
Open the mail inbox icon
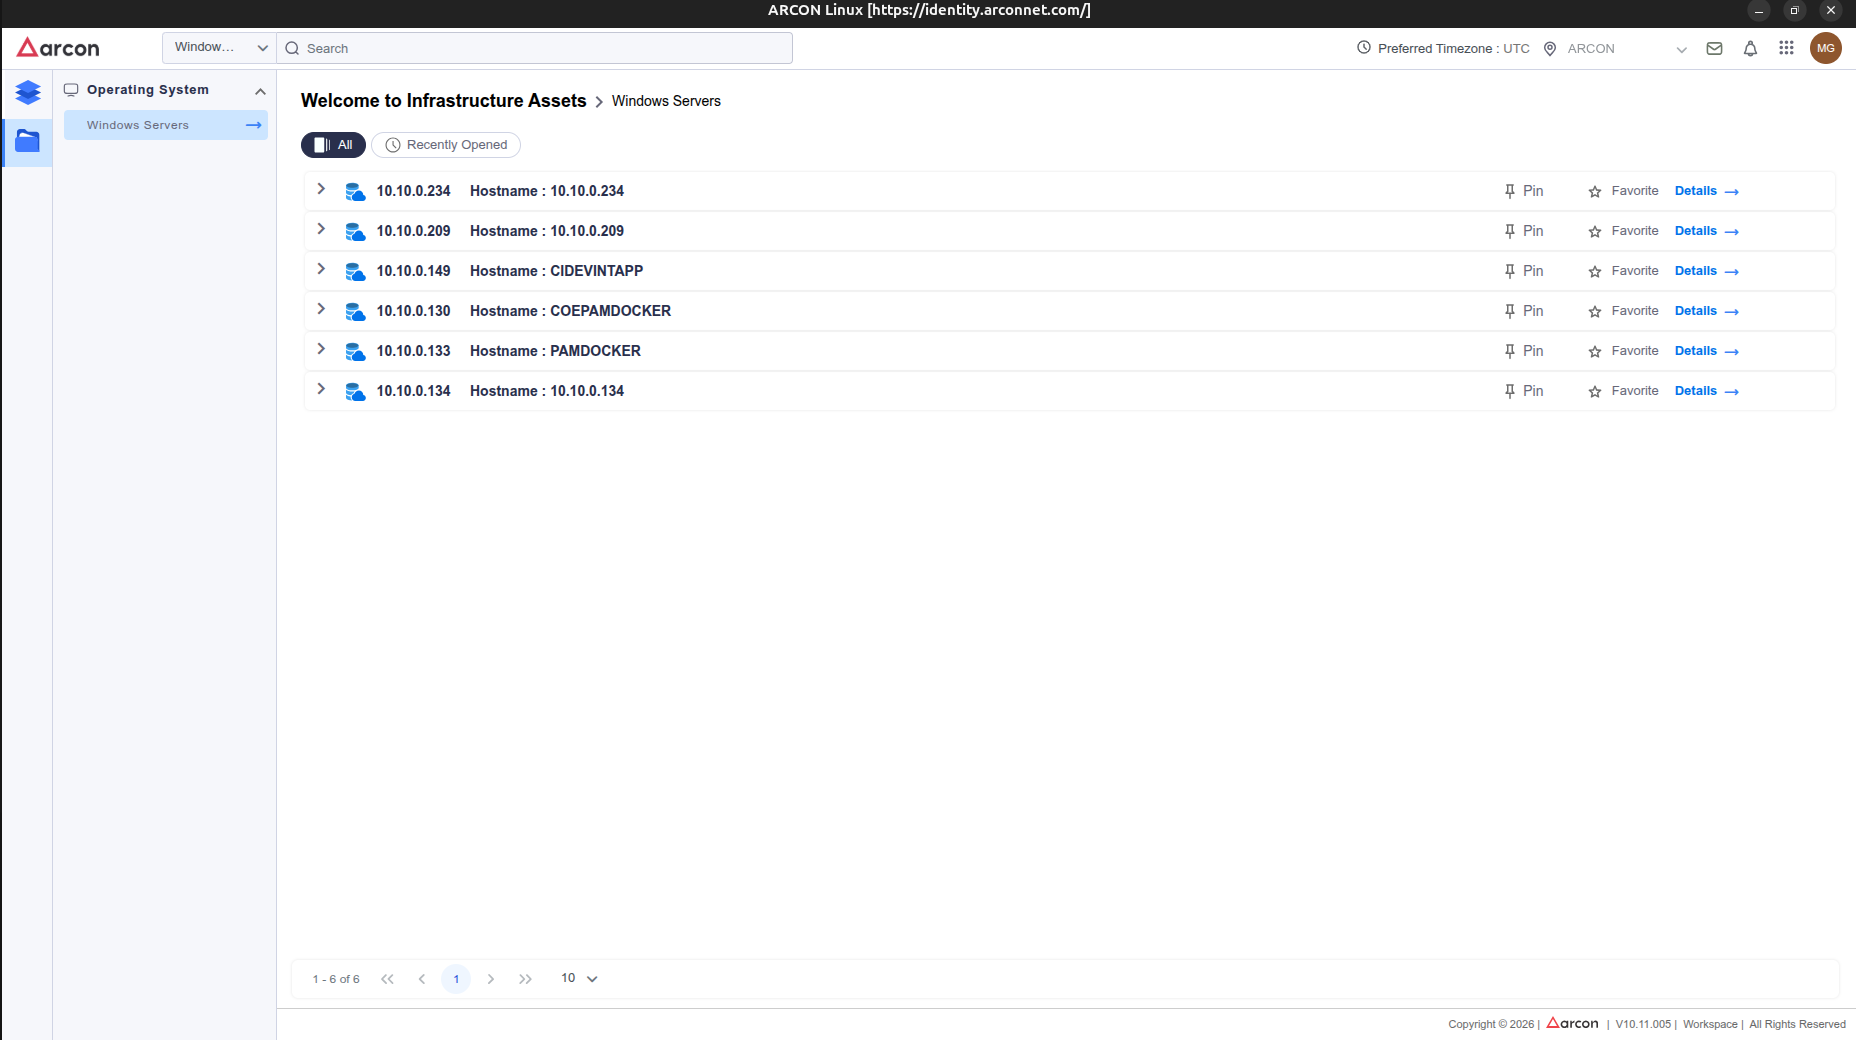[x=1714, y=48]
